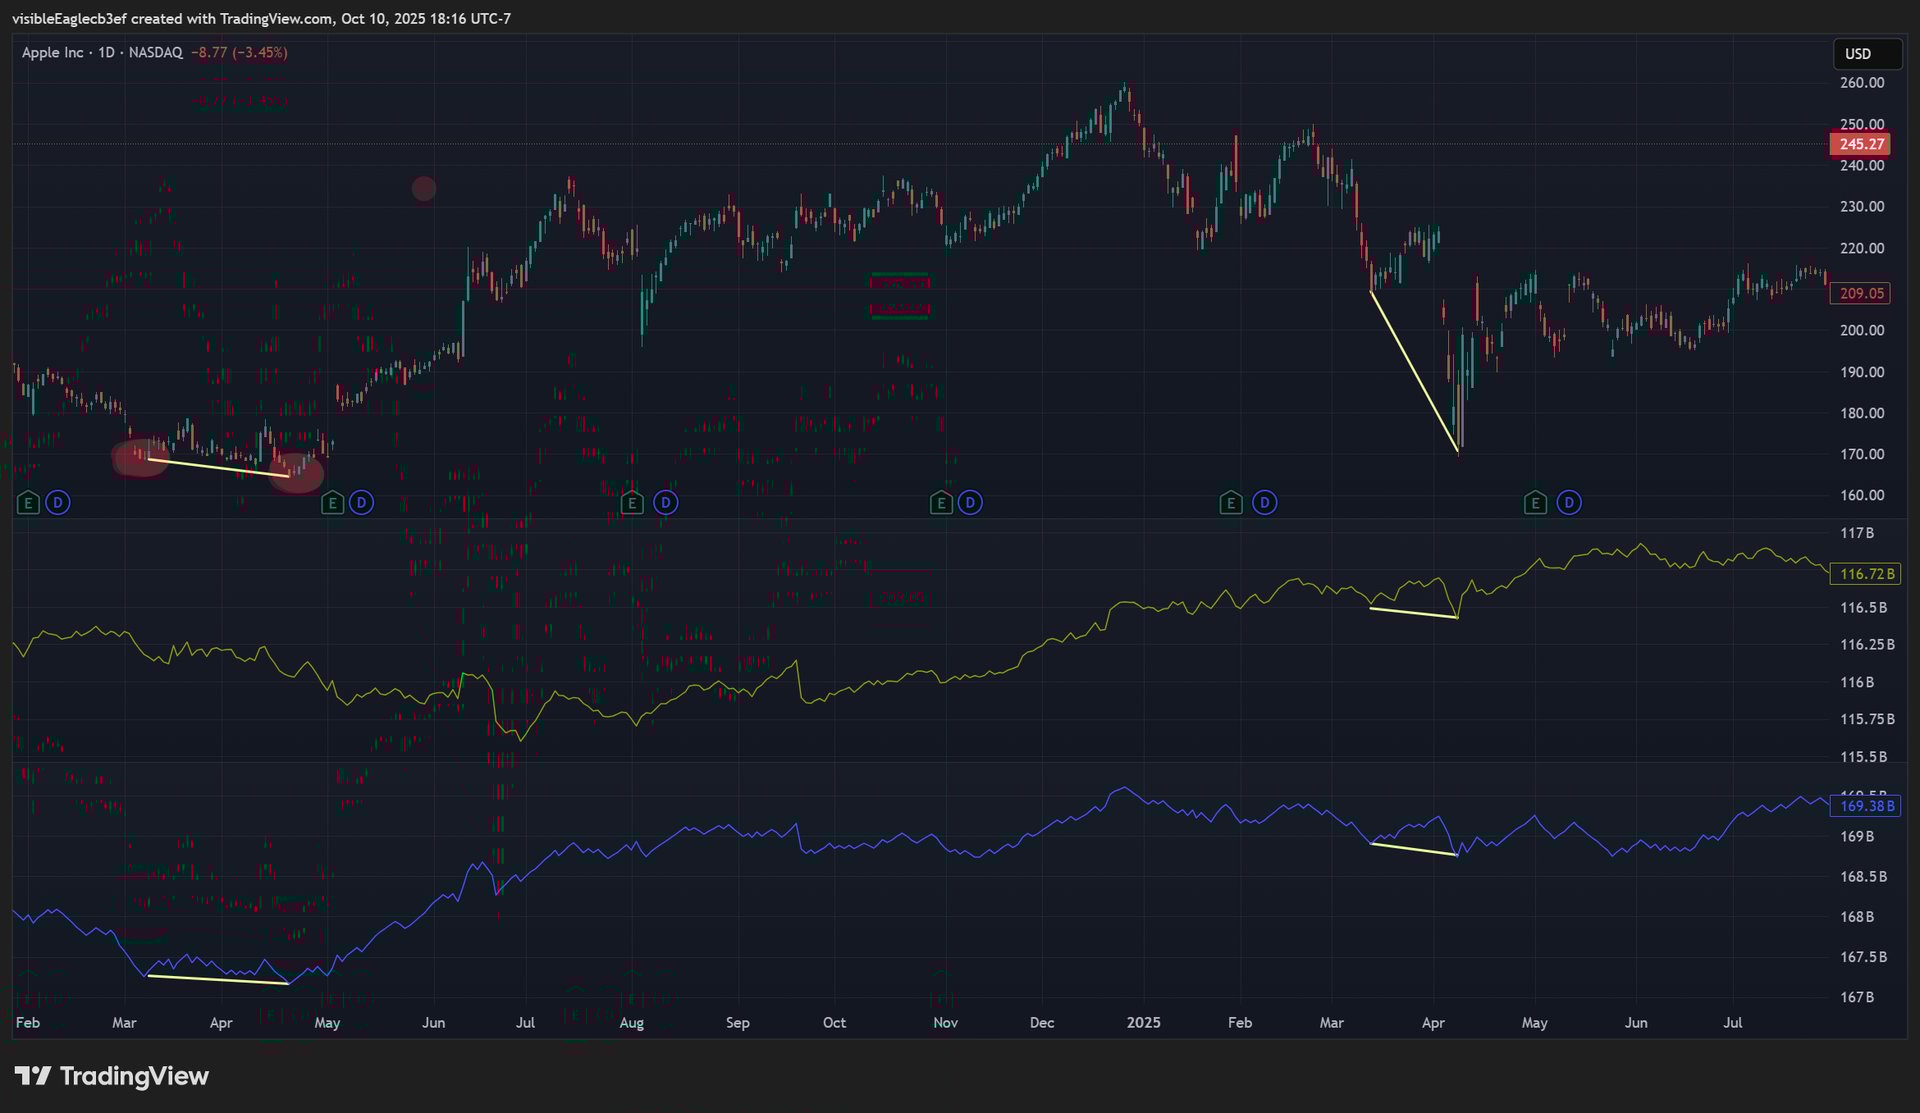Click the earnings E icon near Feb 2024
1920x1113 pixels.
(x=28, y=503)
